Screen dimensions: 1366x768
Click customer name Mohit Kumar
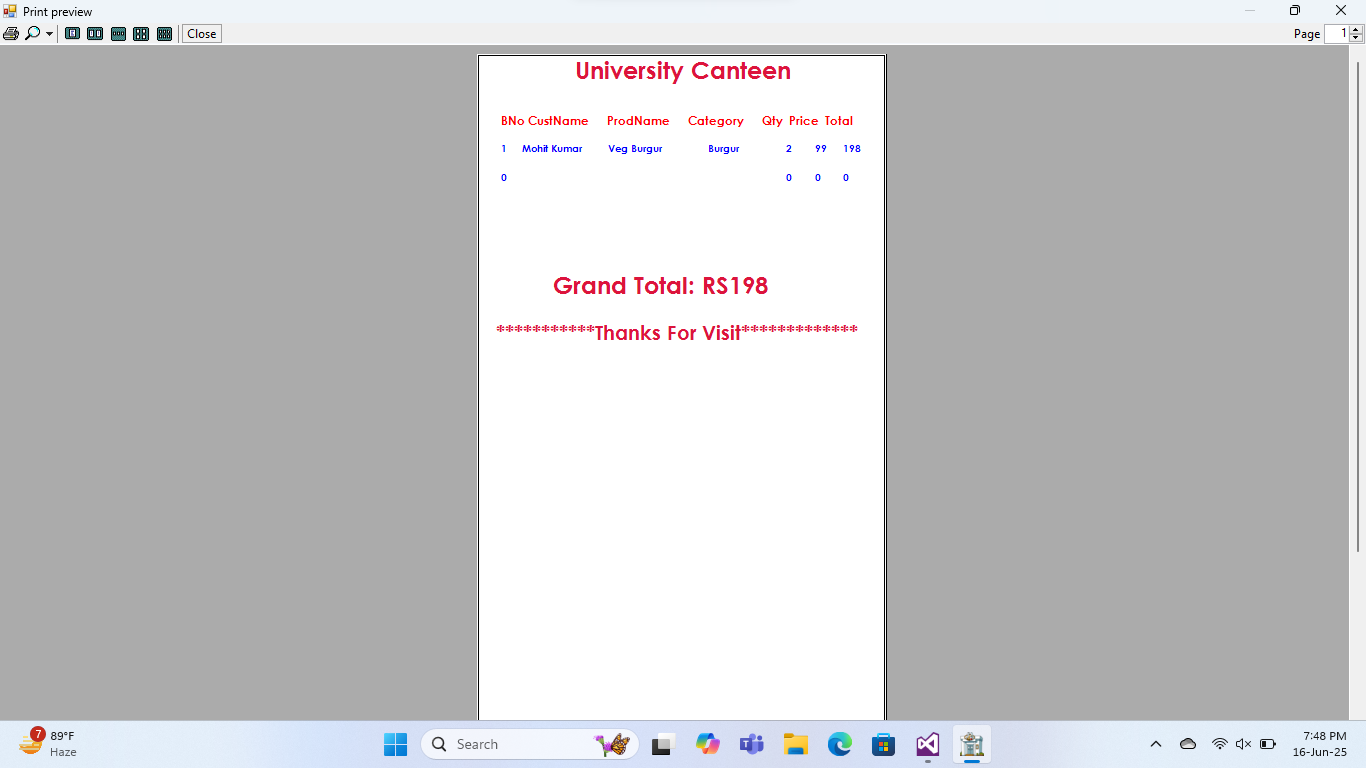pyautogui.click(x=552, y=149)
